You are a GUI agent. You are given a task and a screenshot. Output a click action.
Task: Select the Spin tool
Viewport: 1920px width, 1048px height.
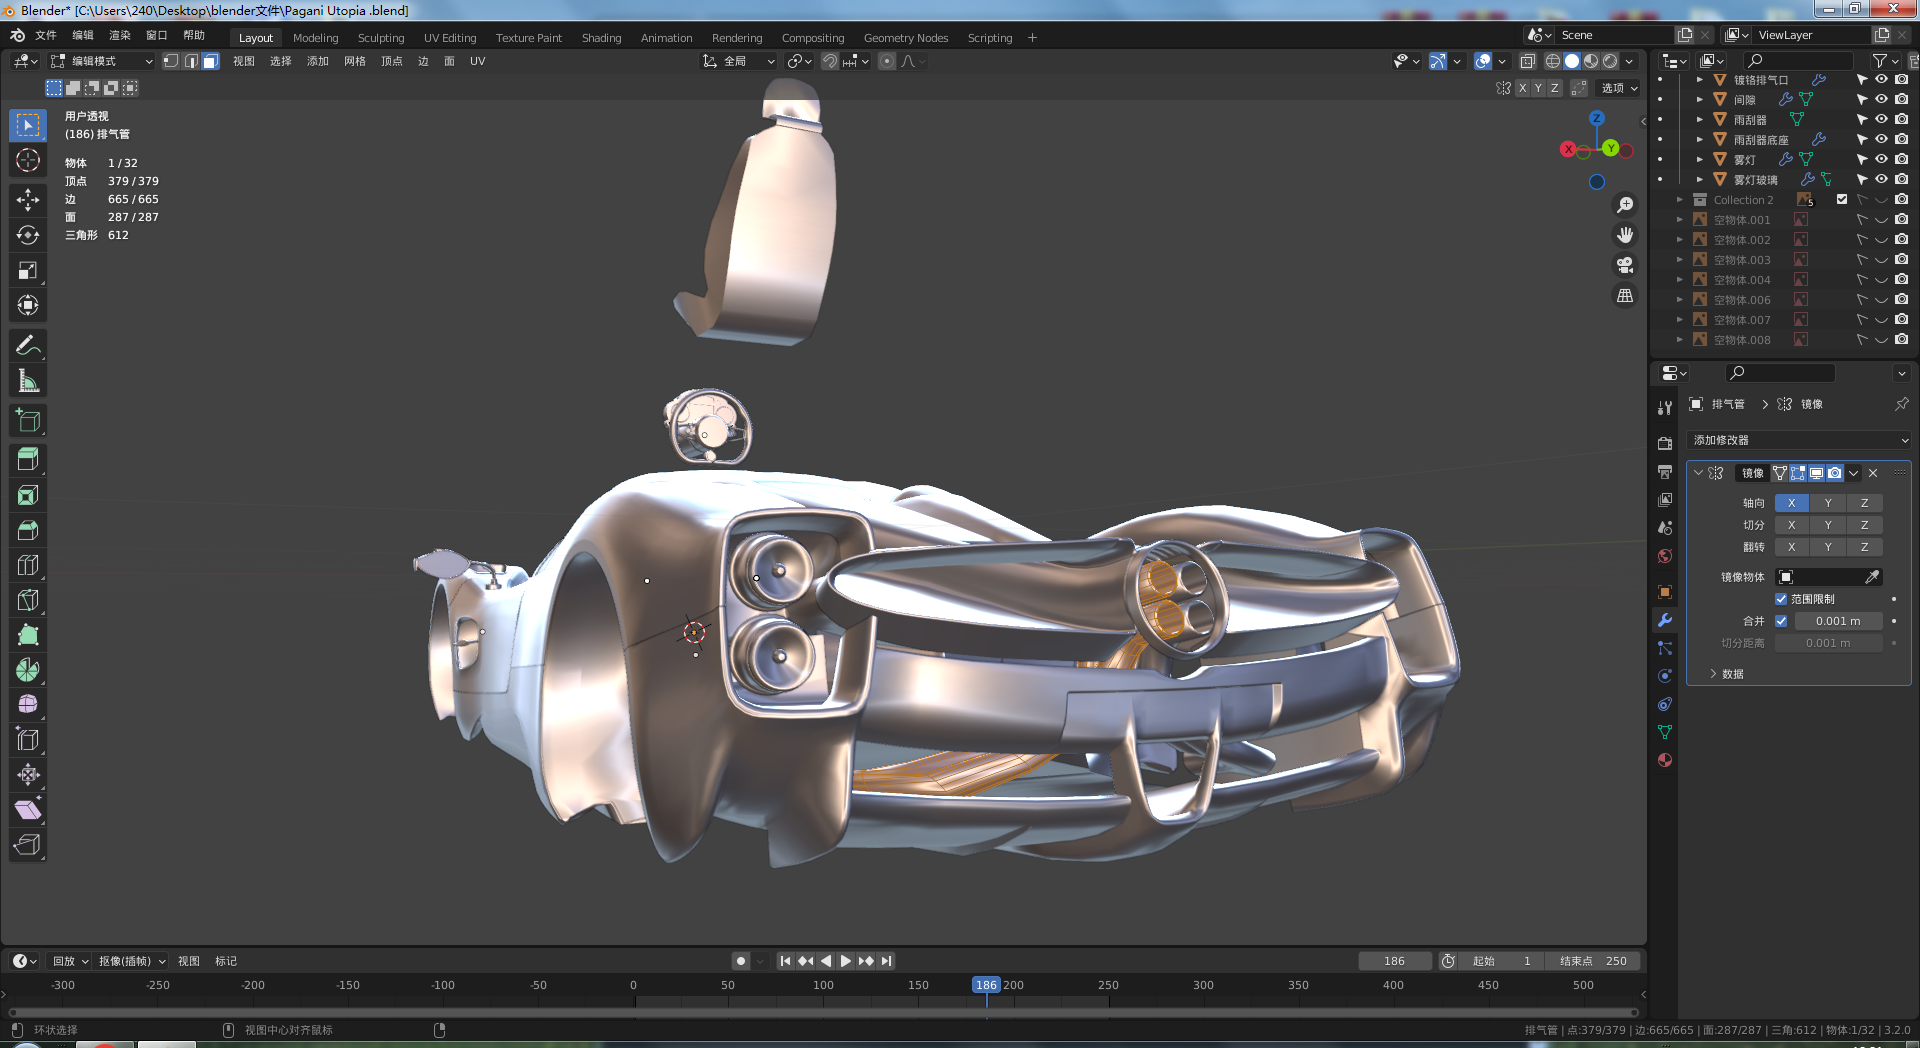click(x=28, y=670)
